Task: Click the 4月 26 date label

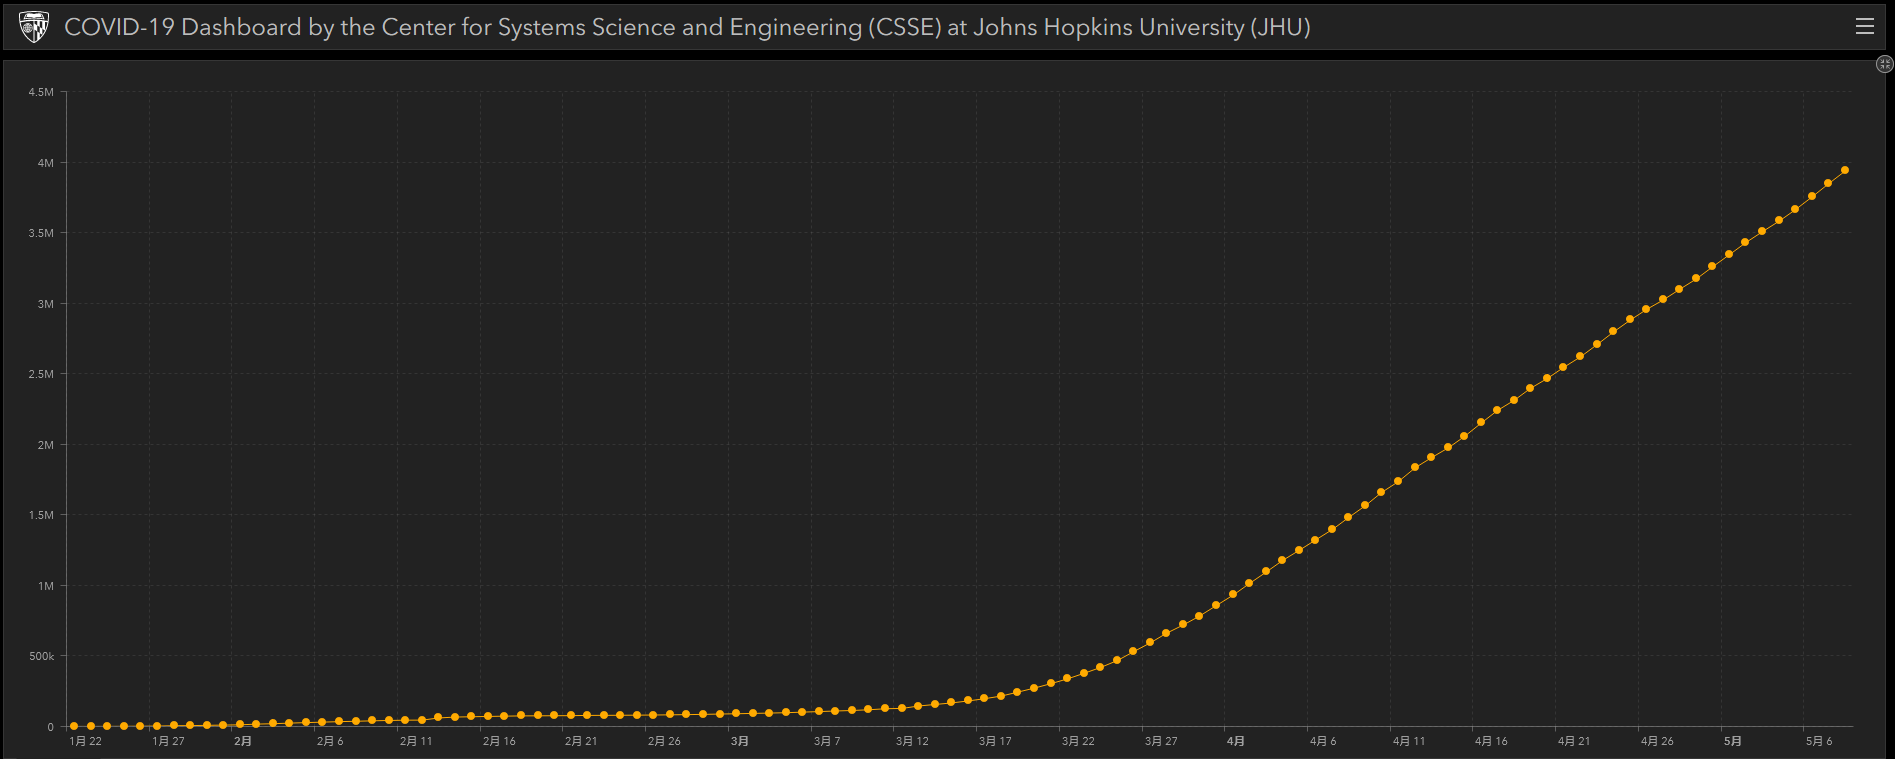Action: [x=1657, y=741]
